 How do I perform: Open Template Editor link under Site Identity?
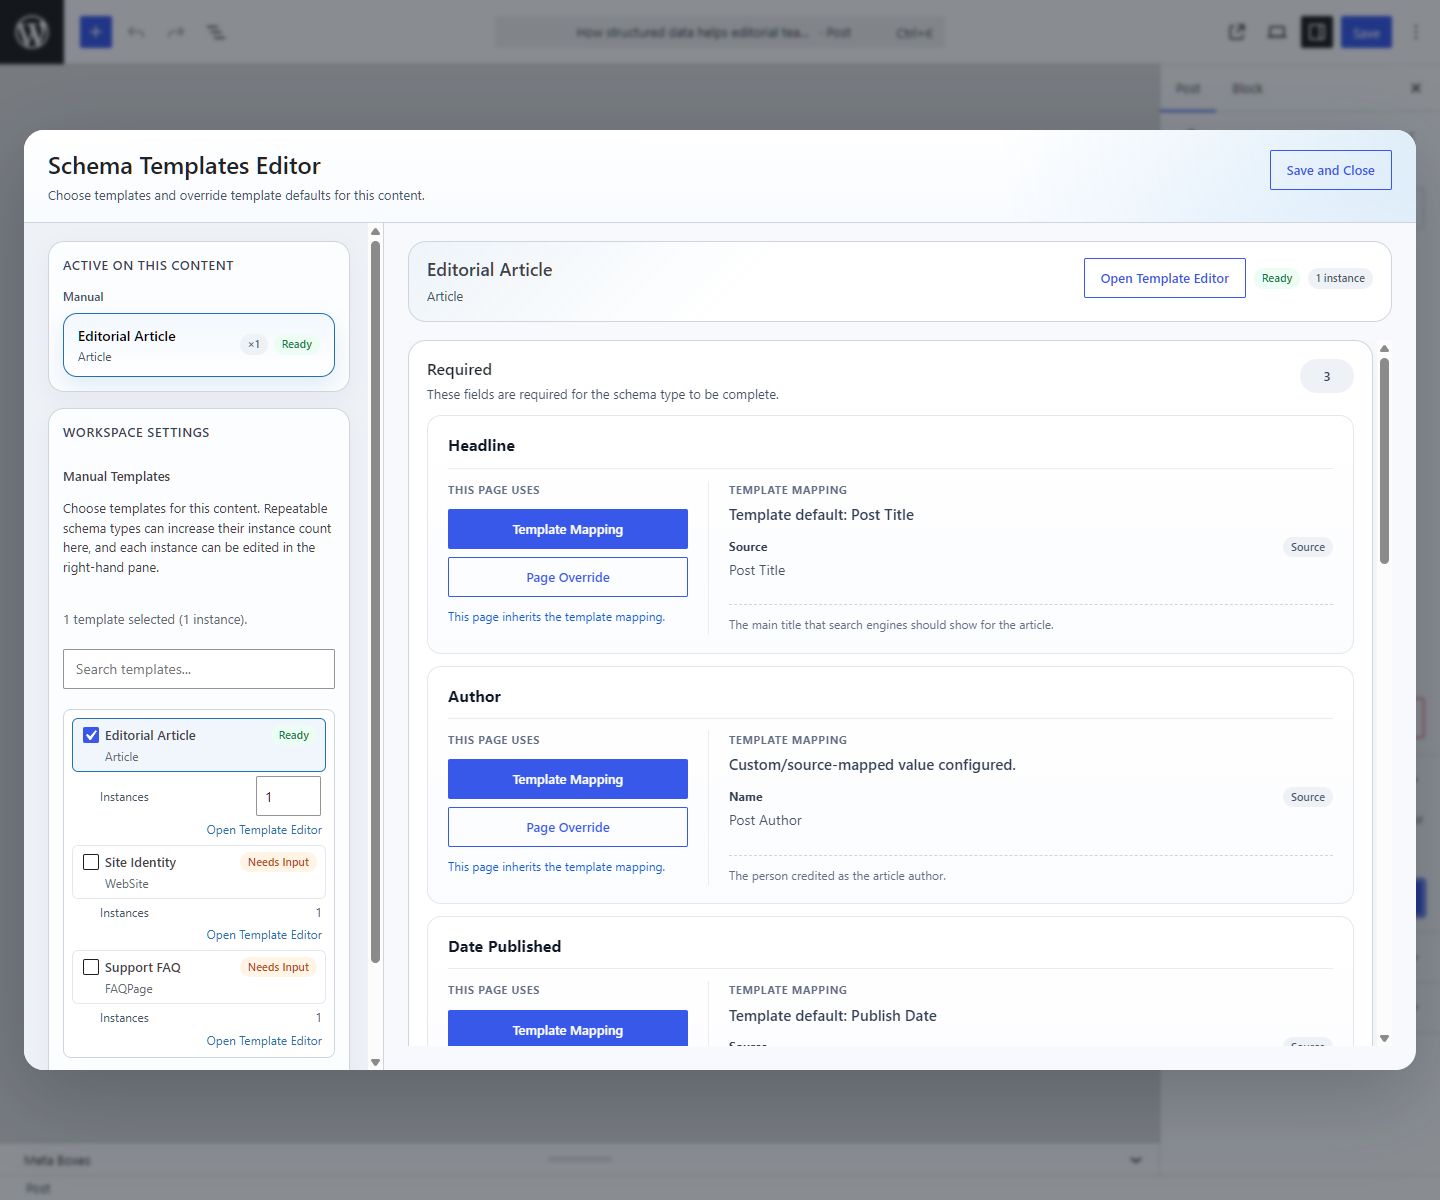tap(264, 935)
